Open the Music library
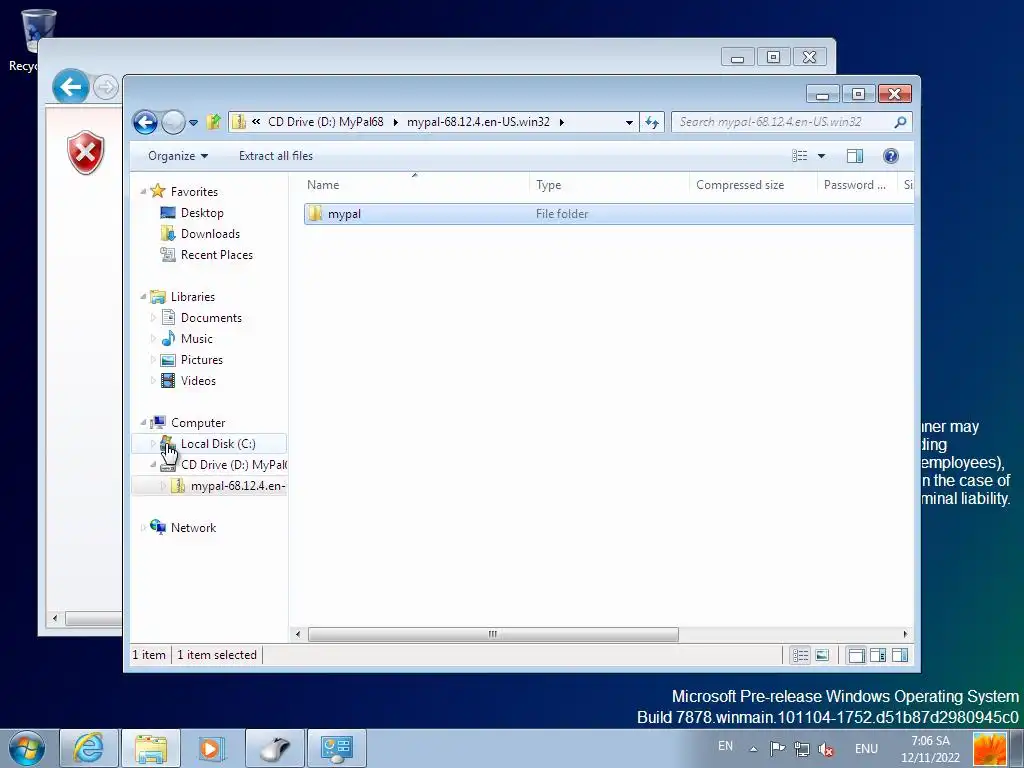The width and height of the screenshot is (1024, 768). tap(197, 338)
